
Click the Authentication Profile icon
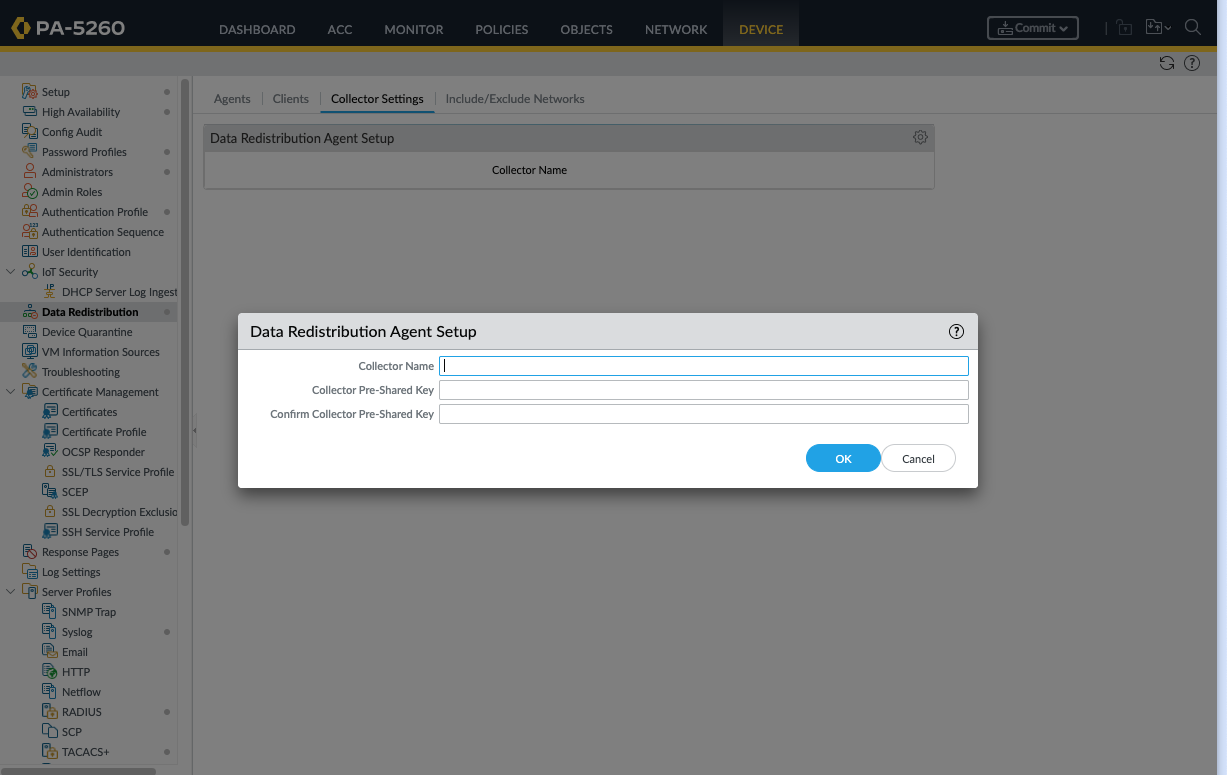click(30, 212)
